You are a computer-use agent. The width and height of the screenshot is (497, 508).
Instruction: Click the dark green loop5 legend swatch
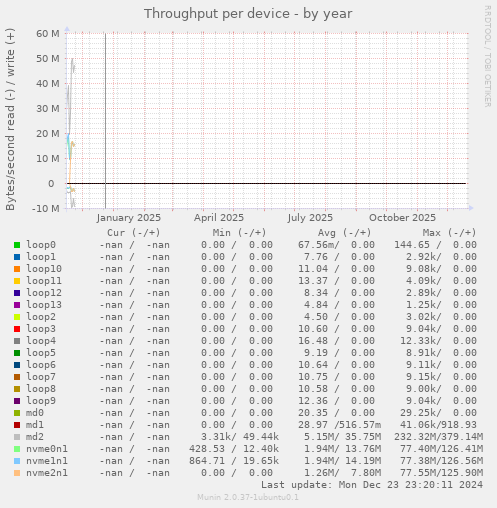[17, 353]
